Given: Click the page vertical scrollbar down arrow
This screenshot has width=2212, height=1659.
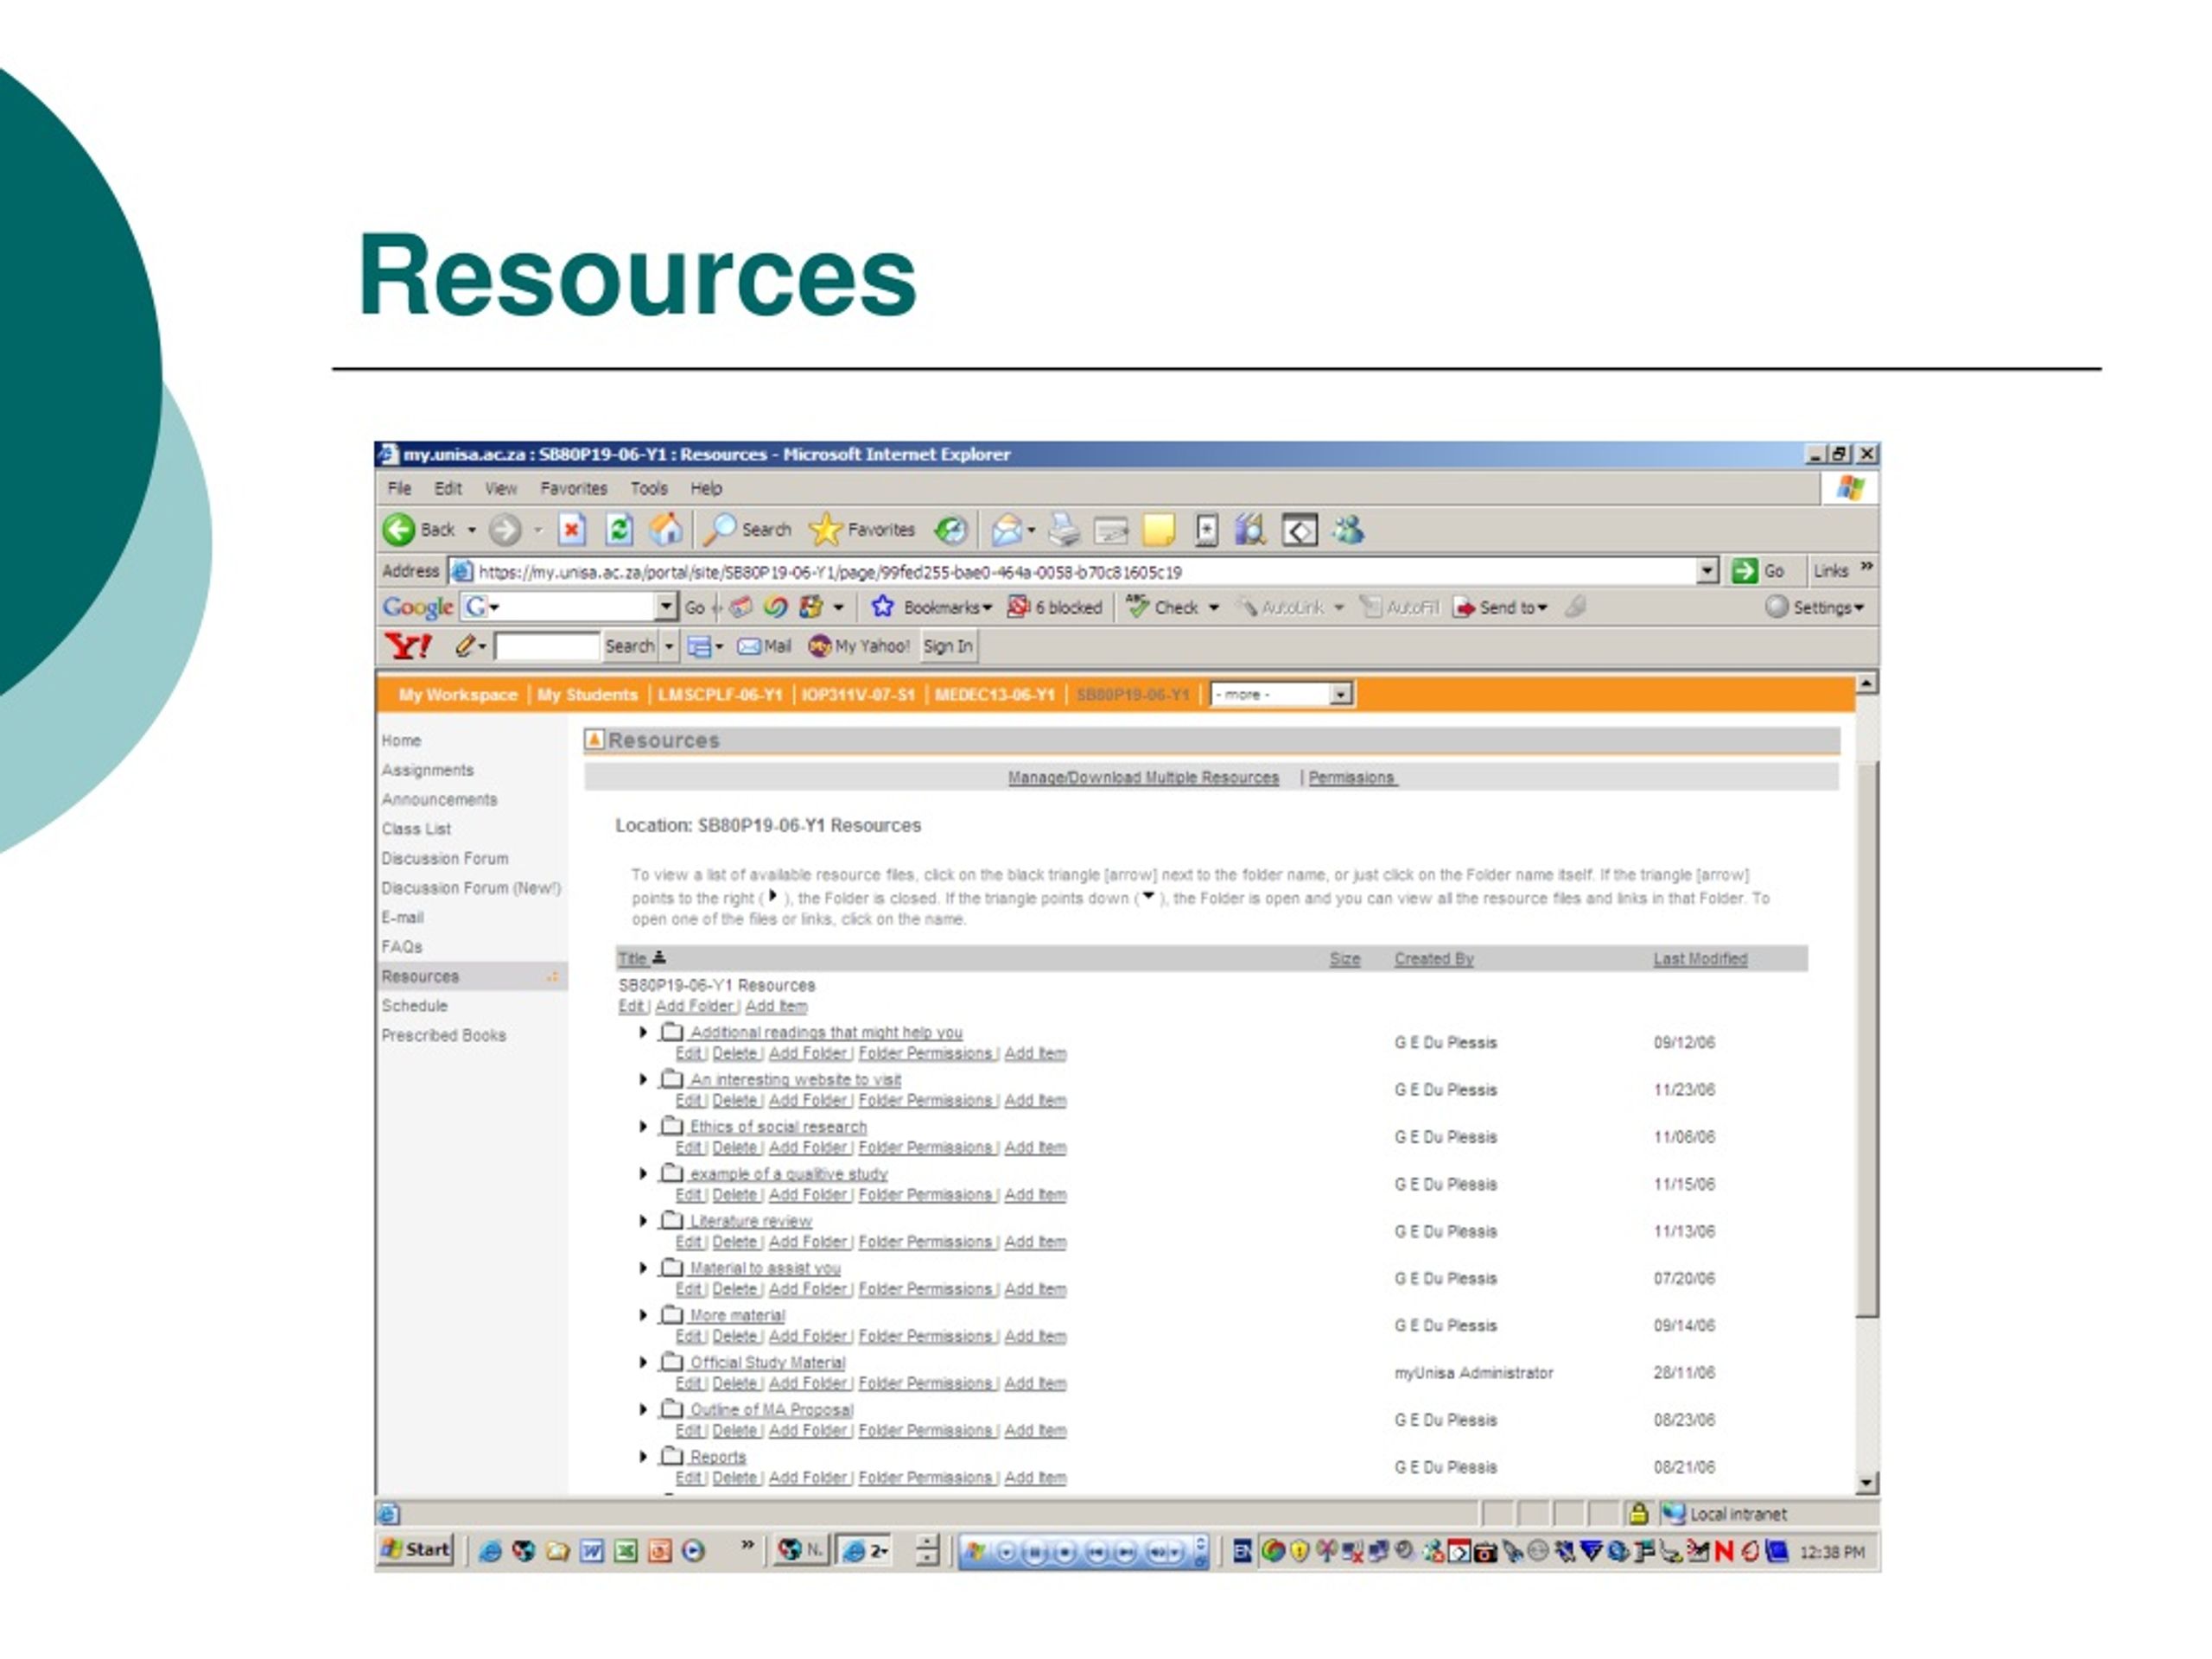Looking at the screenshot, I should click(x=1866, y=1483).
